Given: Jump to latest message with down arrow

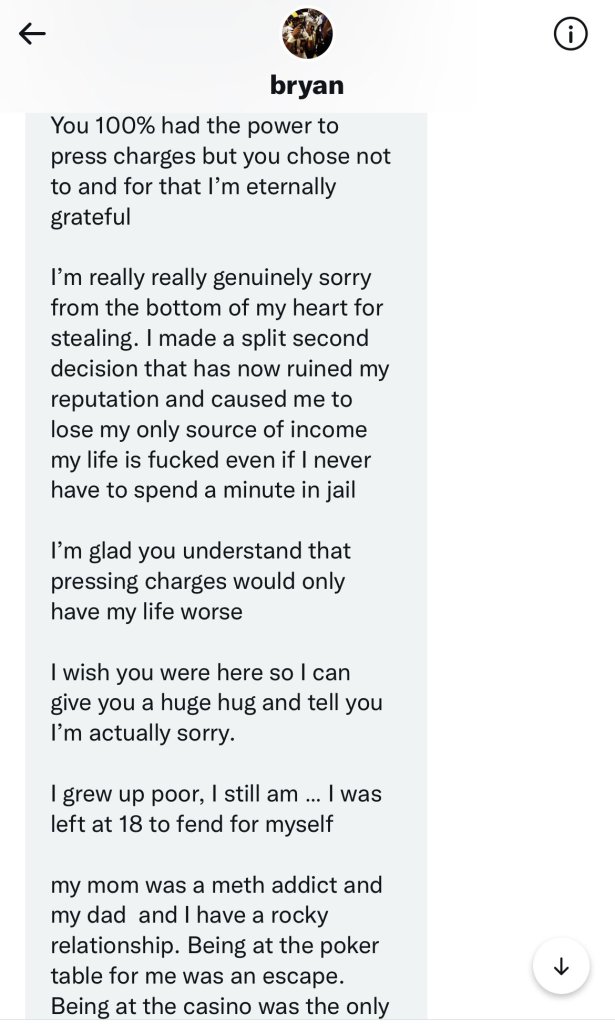Looking at the screenshot, I should pos(561,966).
